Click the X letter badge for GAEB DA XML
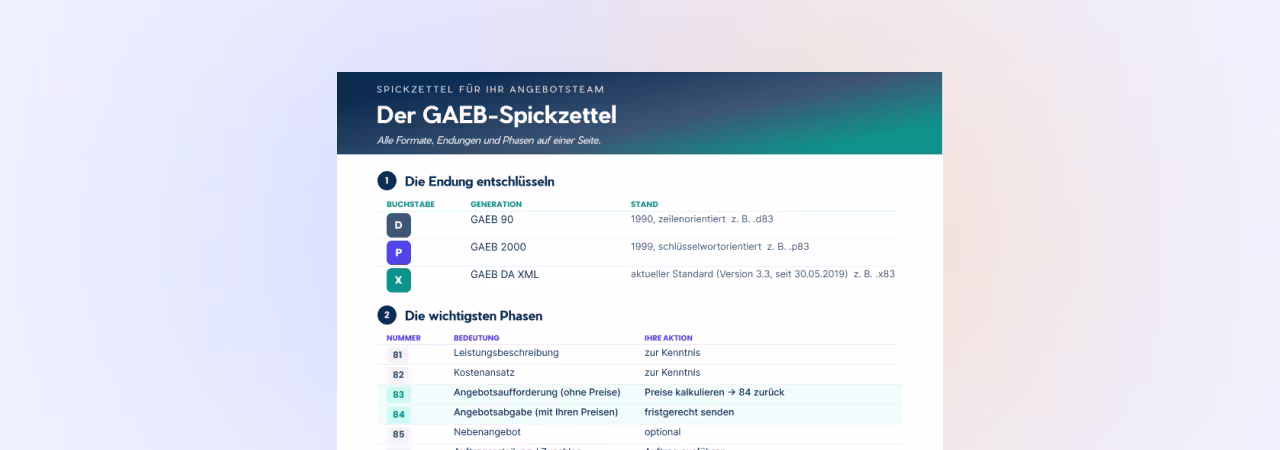 point(398,280)
